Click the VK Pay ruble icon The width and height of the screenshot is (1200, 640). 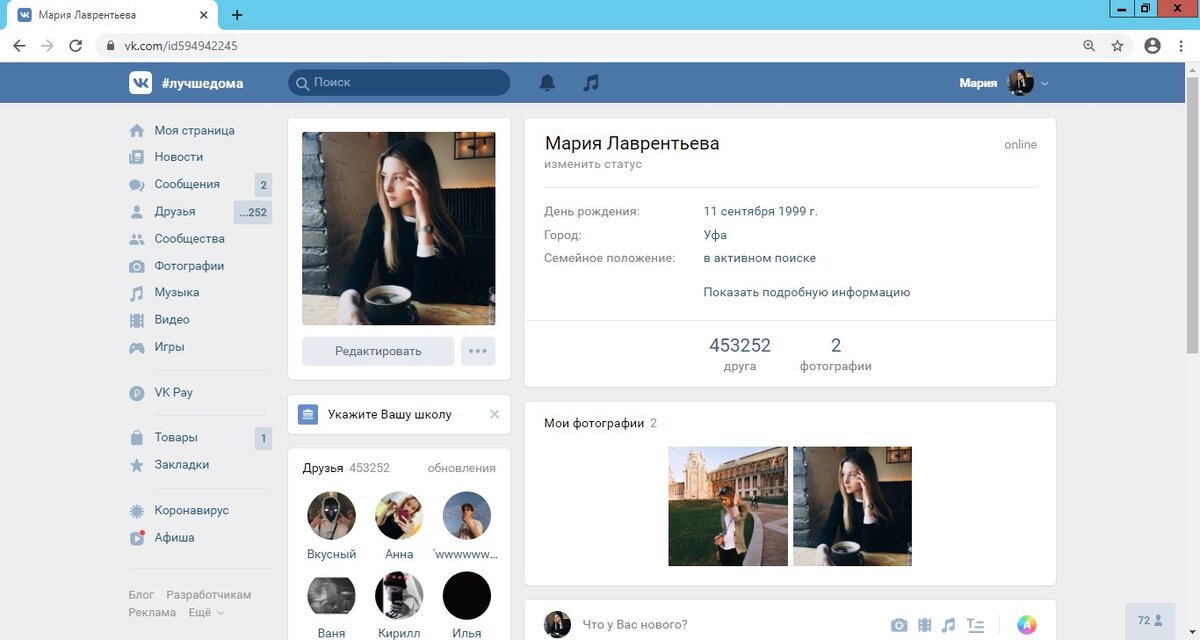point(137,393)
